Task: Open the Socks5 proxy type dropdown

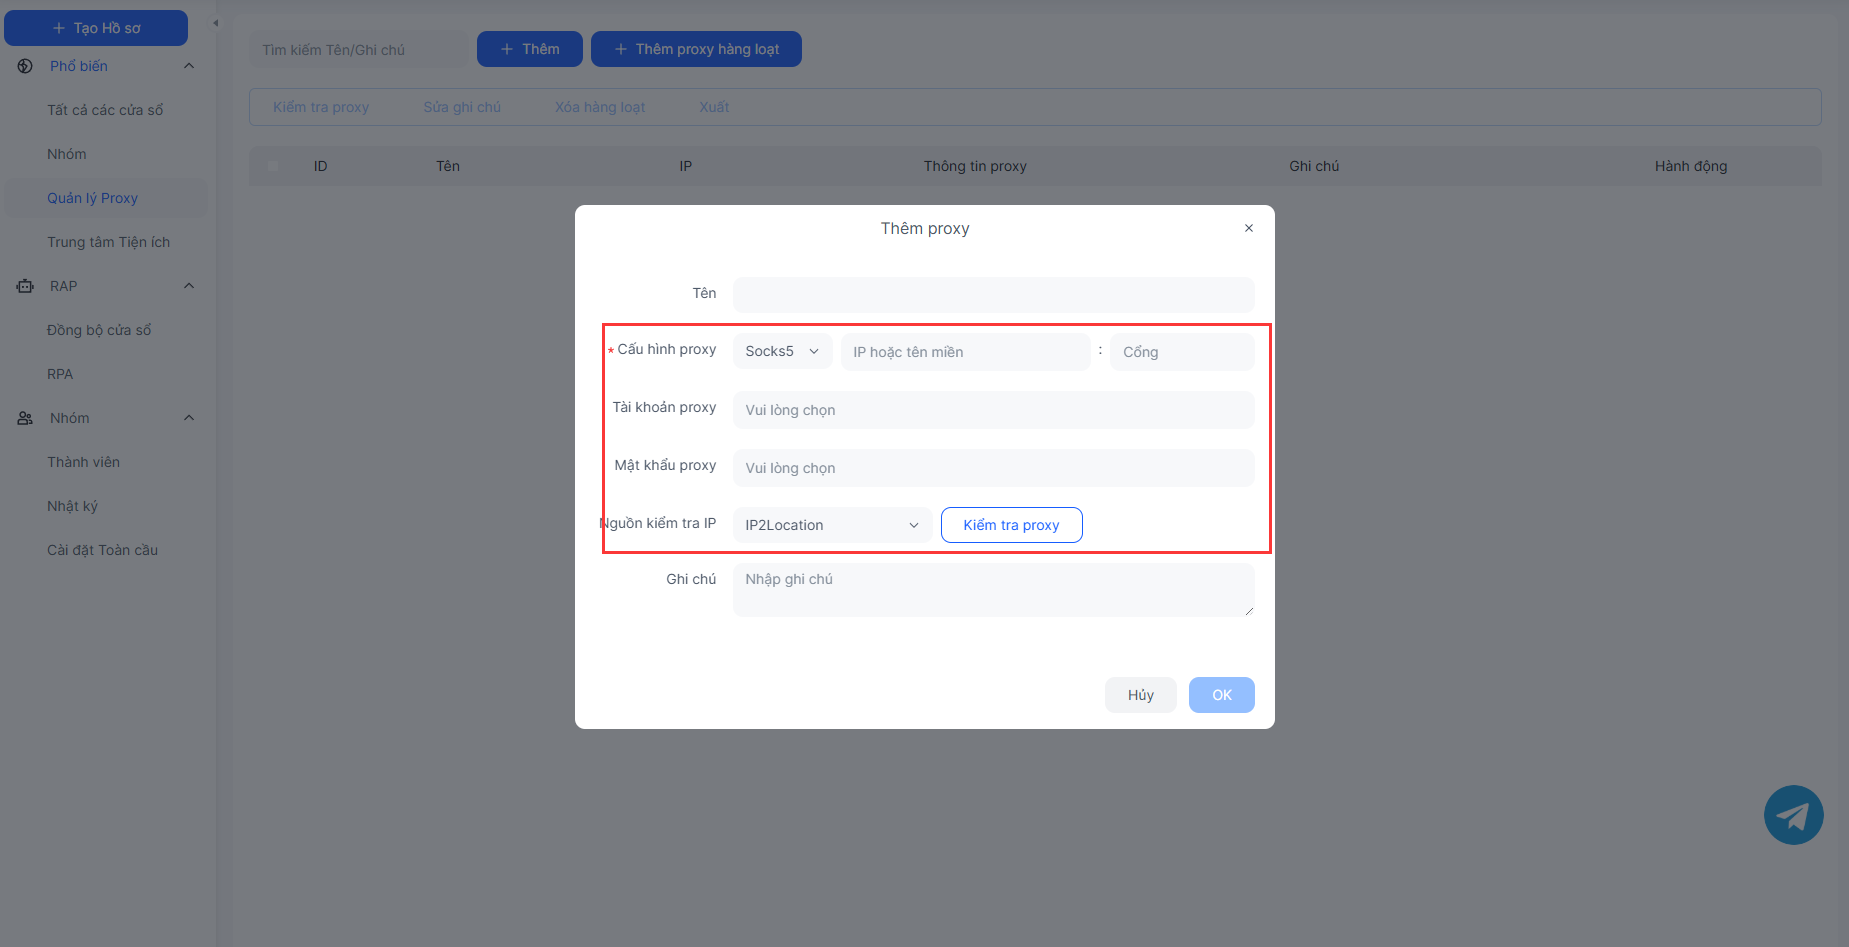Action: tap(782, 351)
